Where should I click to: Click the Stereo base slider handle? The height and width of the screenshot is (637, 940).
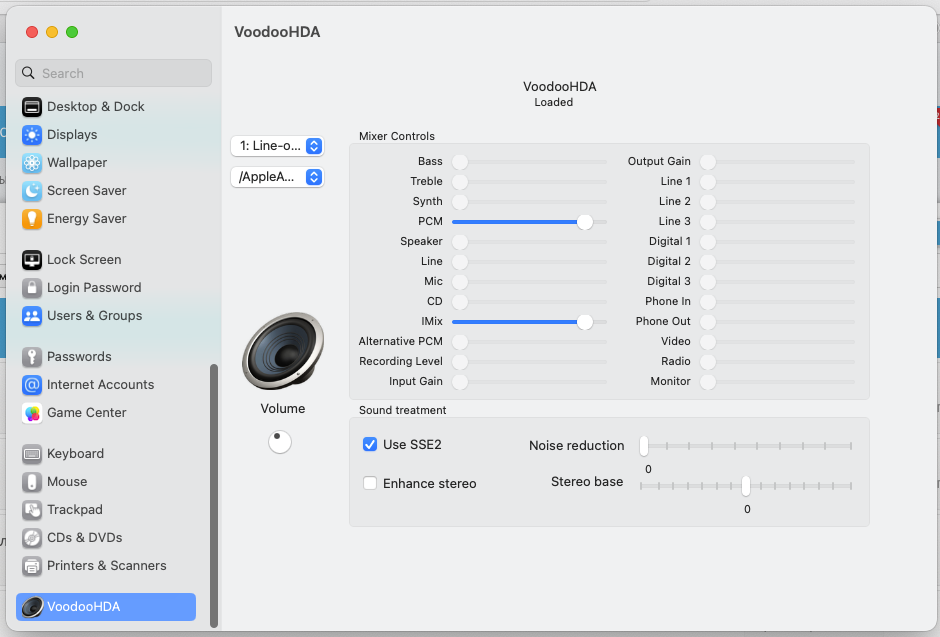click(746, 486)
